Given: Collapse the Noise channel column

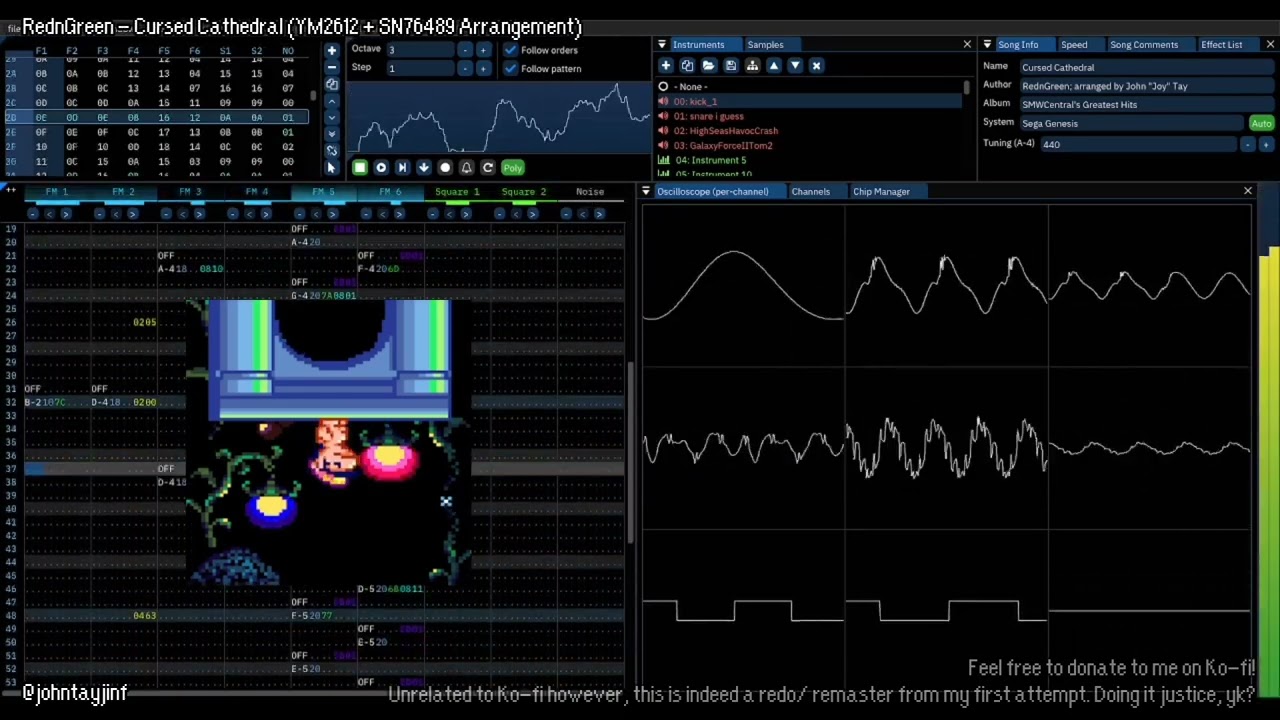Looking at the screenshot, I should point(566,214).
